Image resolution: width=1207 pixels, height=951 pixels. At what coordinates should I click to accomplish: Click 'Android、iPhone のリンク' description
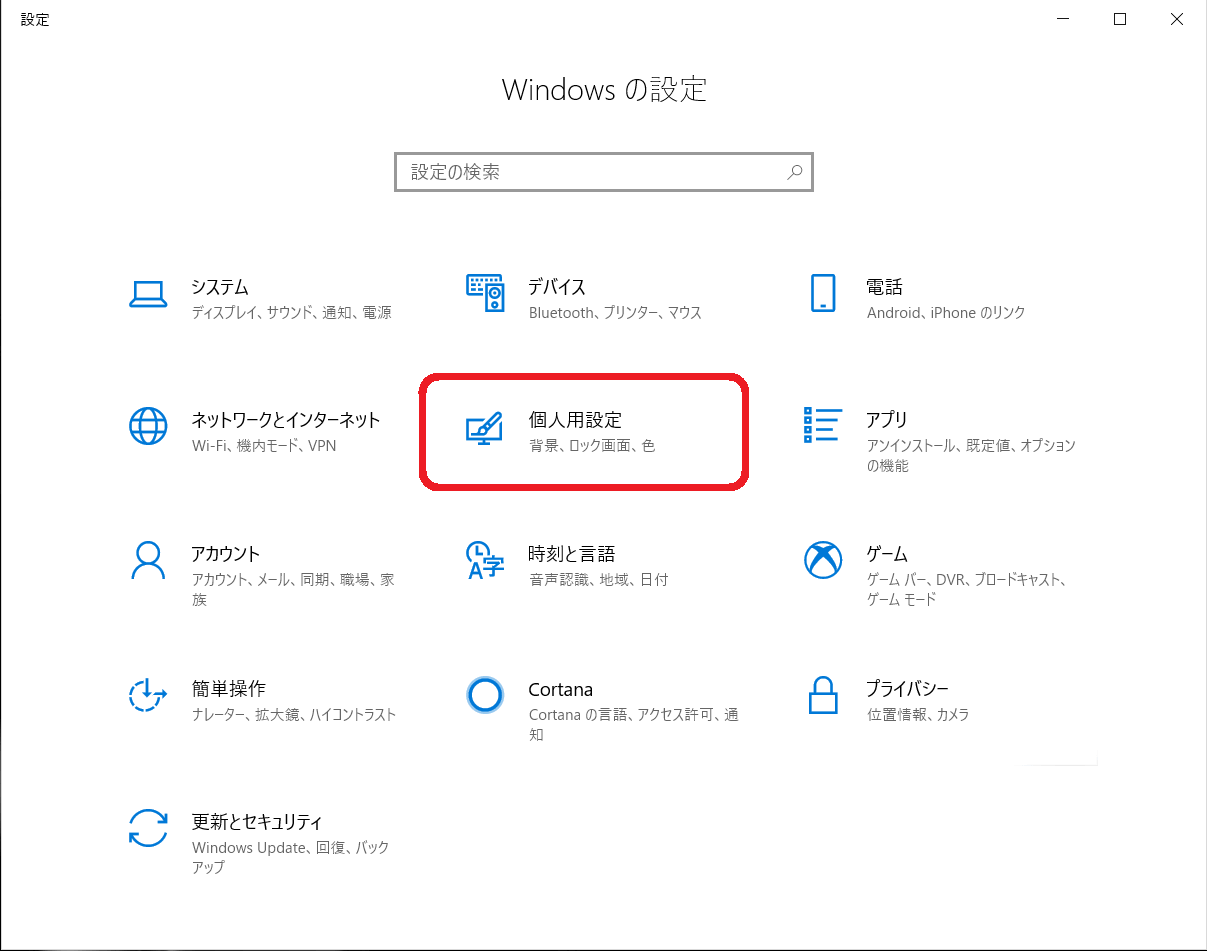coord(946,313)
